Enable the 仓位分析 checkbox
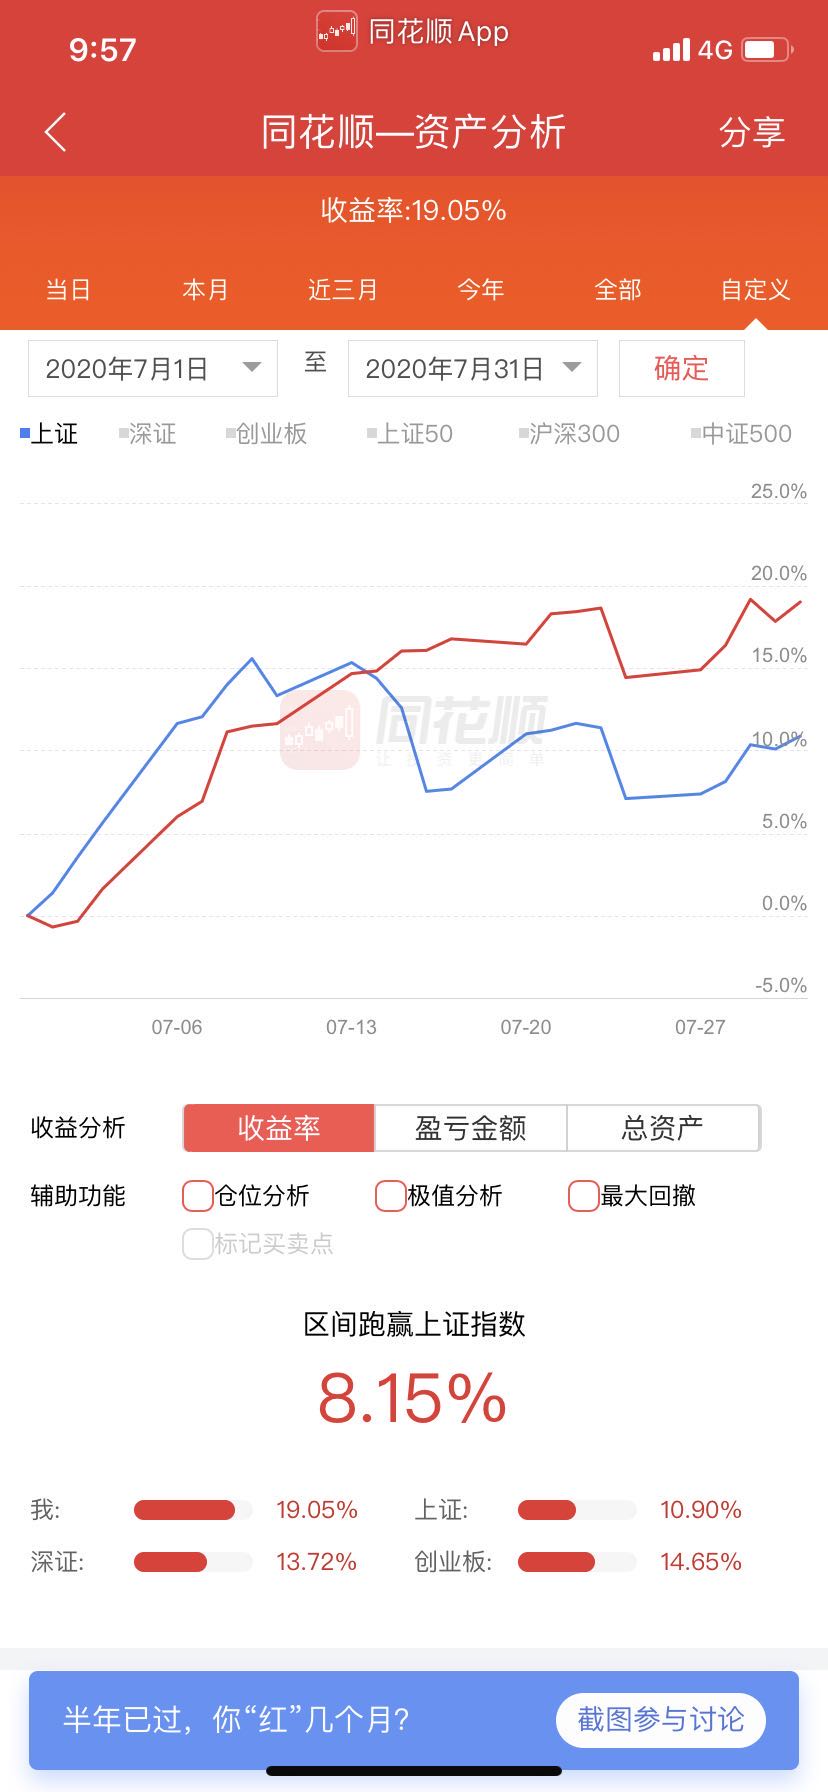The height and width of the screenshot is (1792, 828). coord(198,1196)
